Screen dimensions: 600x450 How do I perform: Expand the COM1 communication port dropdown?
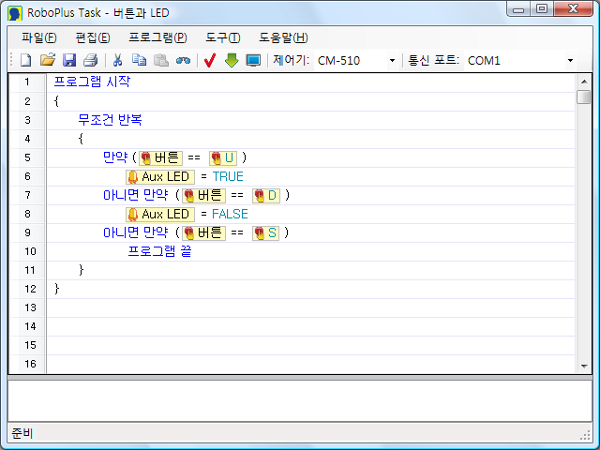[x=570, y=61]
